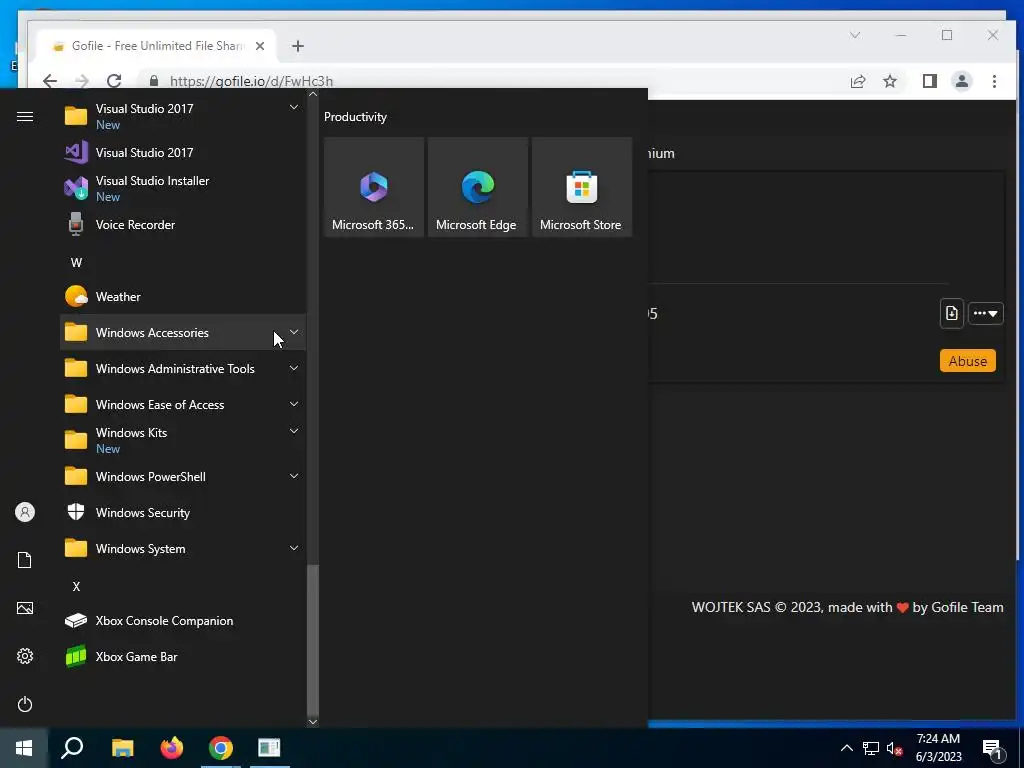Screen dimensions: 1024x768
Task: Open Xbox Game Bar
Action: pyautogui.click(x=183, y=656)
